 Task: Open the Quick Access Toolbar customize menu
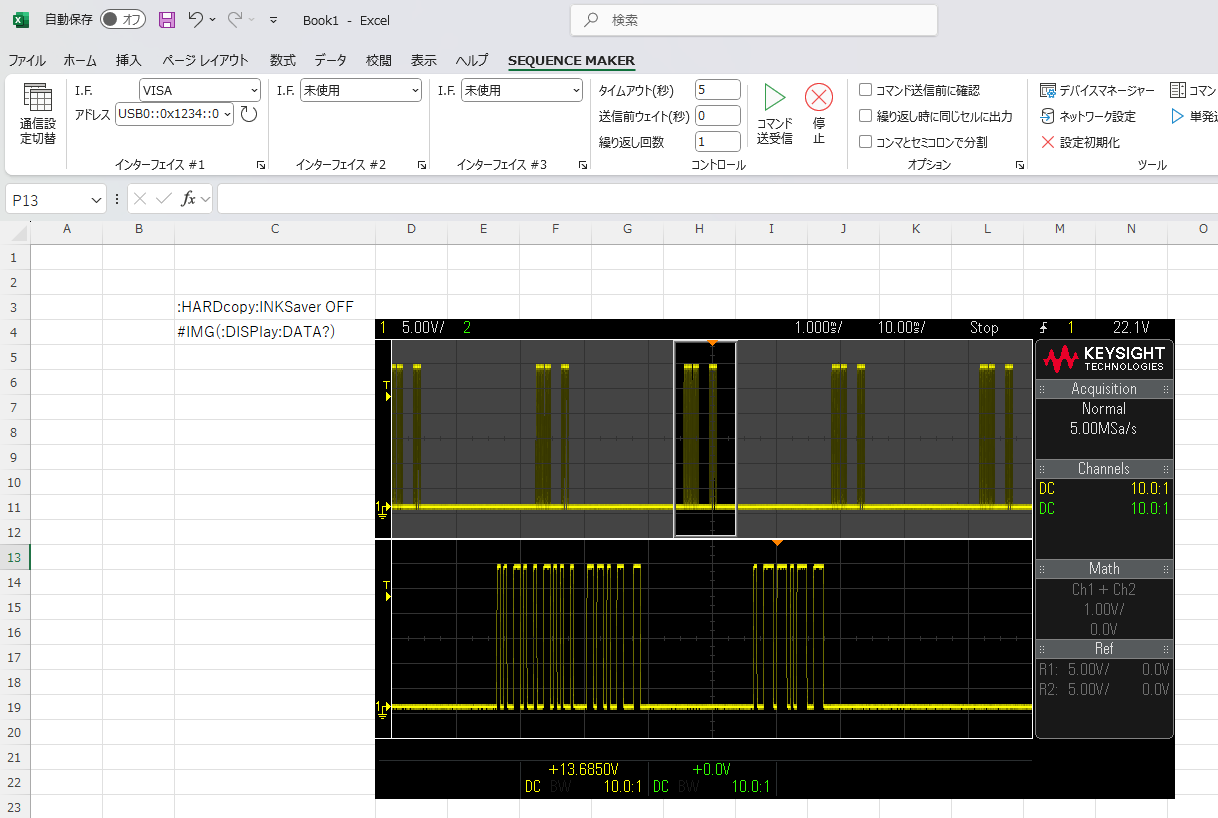pyautogui.click(x=273, y=20)
